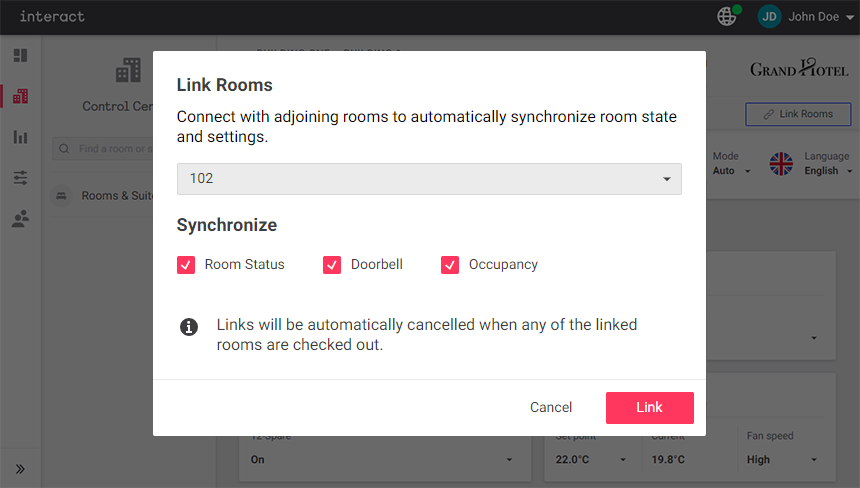Open the sliders settings icon in sidebar
Image resolution: width=860 pixels, height=488 pixels.
20,178
